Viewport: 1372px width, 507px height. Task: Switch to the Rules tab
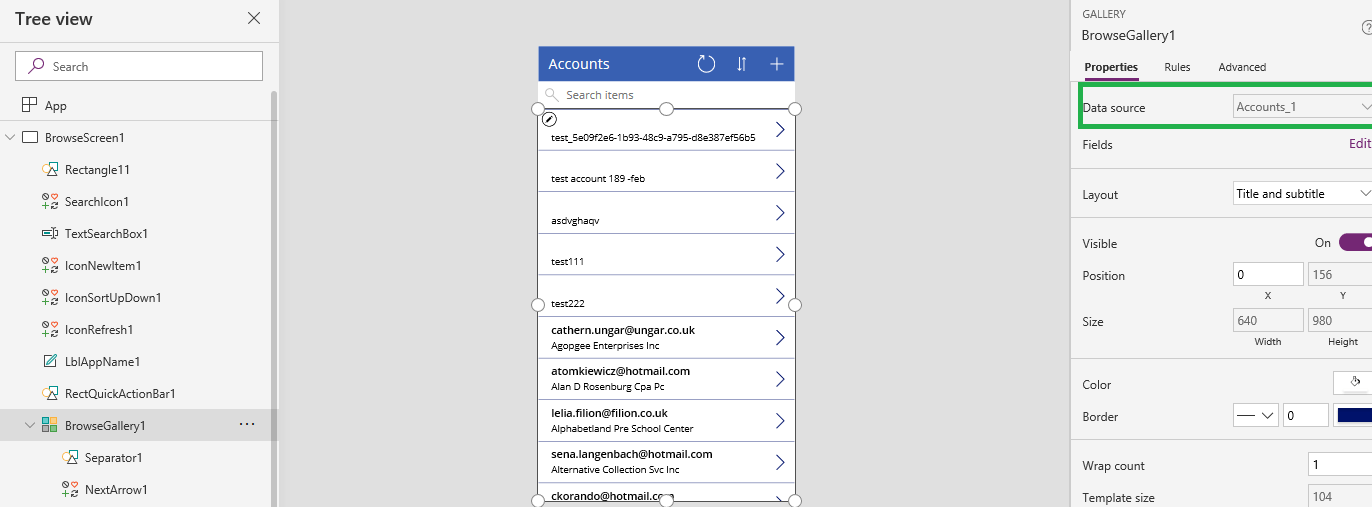[x=1177, y=67]
